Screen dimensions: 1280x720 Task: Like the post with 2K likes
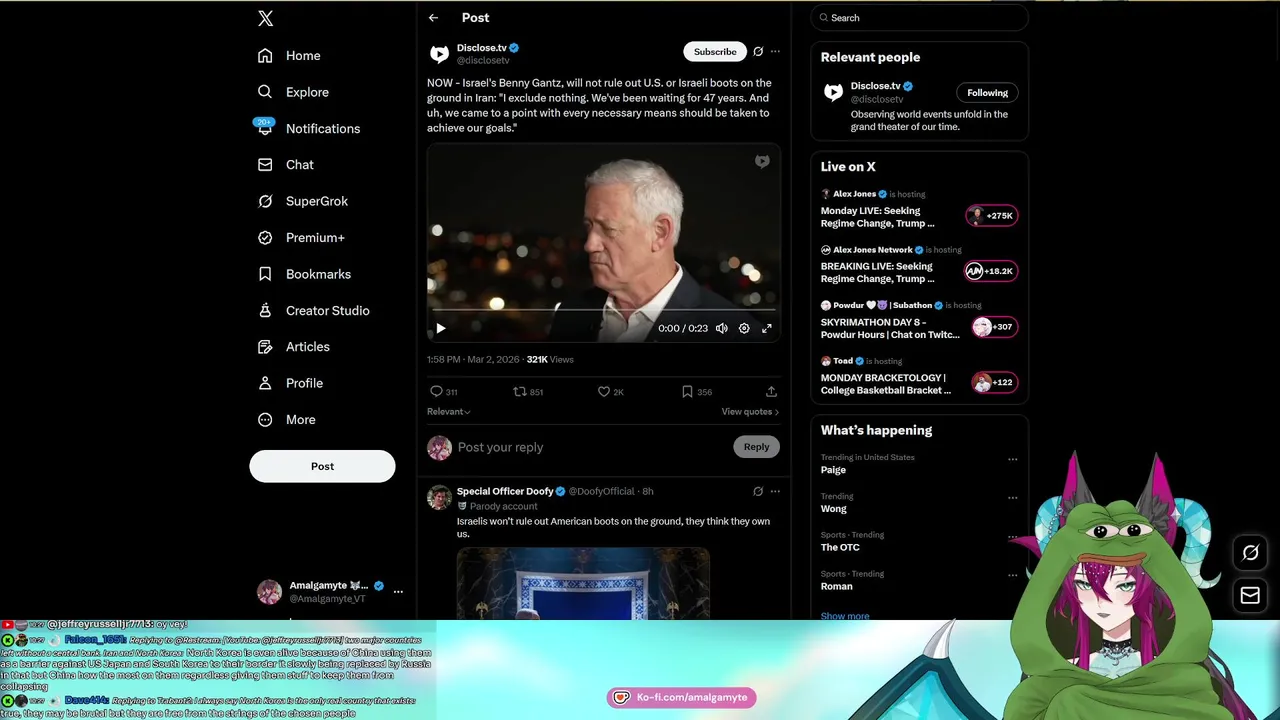pos(604,392)
